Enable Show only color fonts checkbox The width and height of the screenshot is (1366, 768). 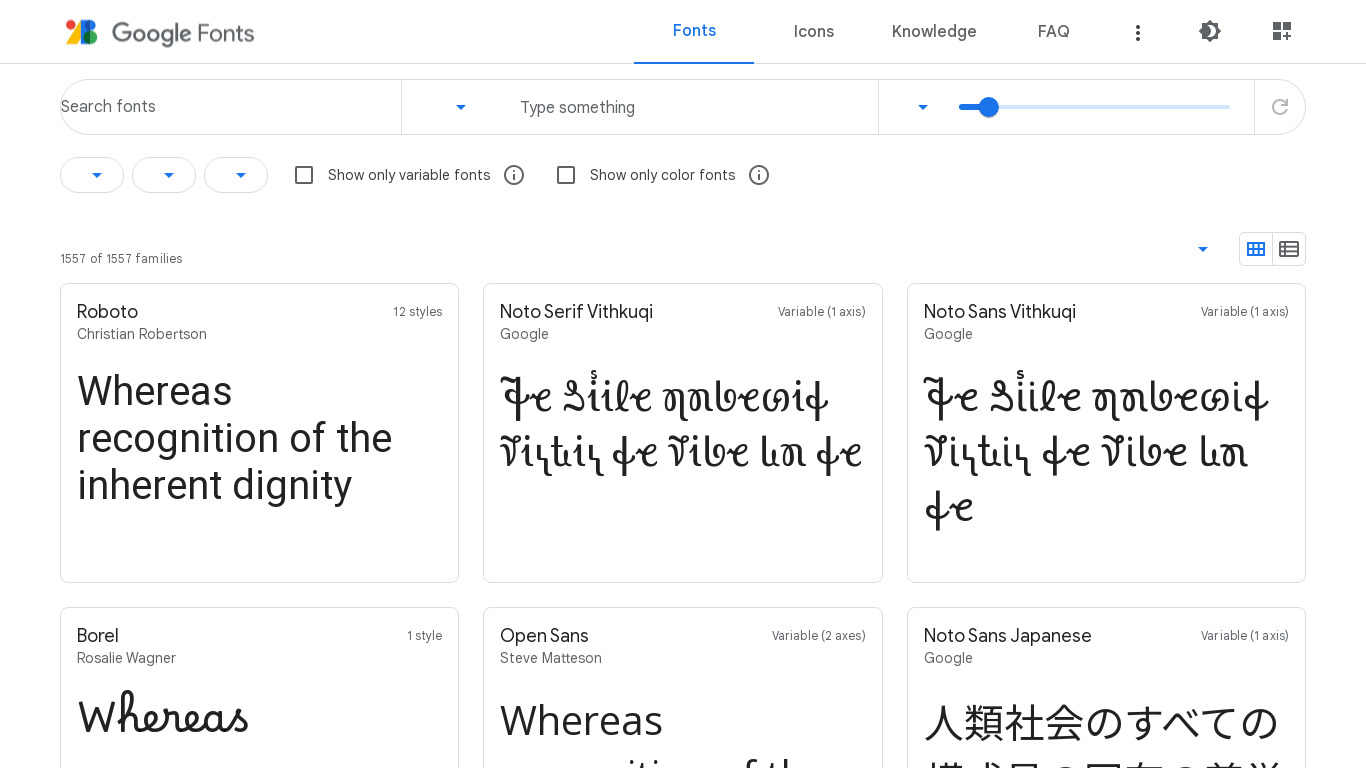tap(566, 175)
